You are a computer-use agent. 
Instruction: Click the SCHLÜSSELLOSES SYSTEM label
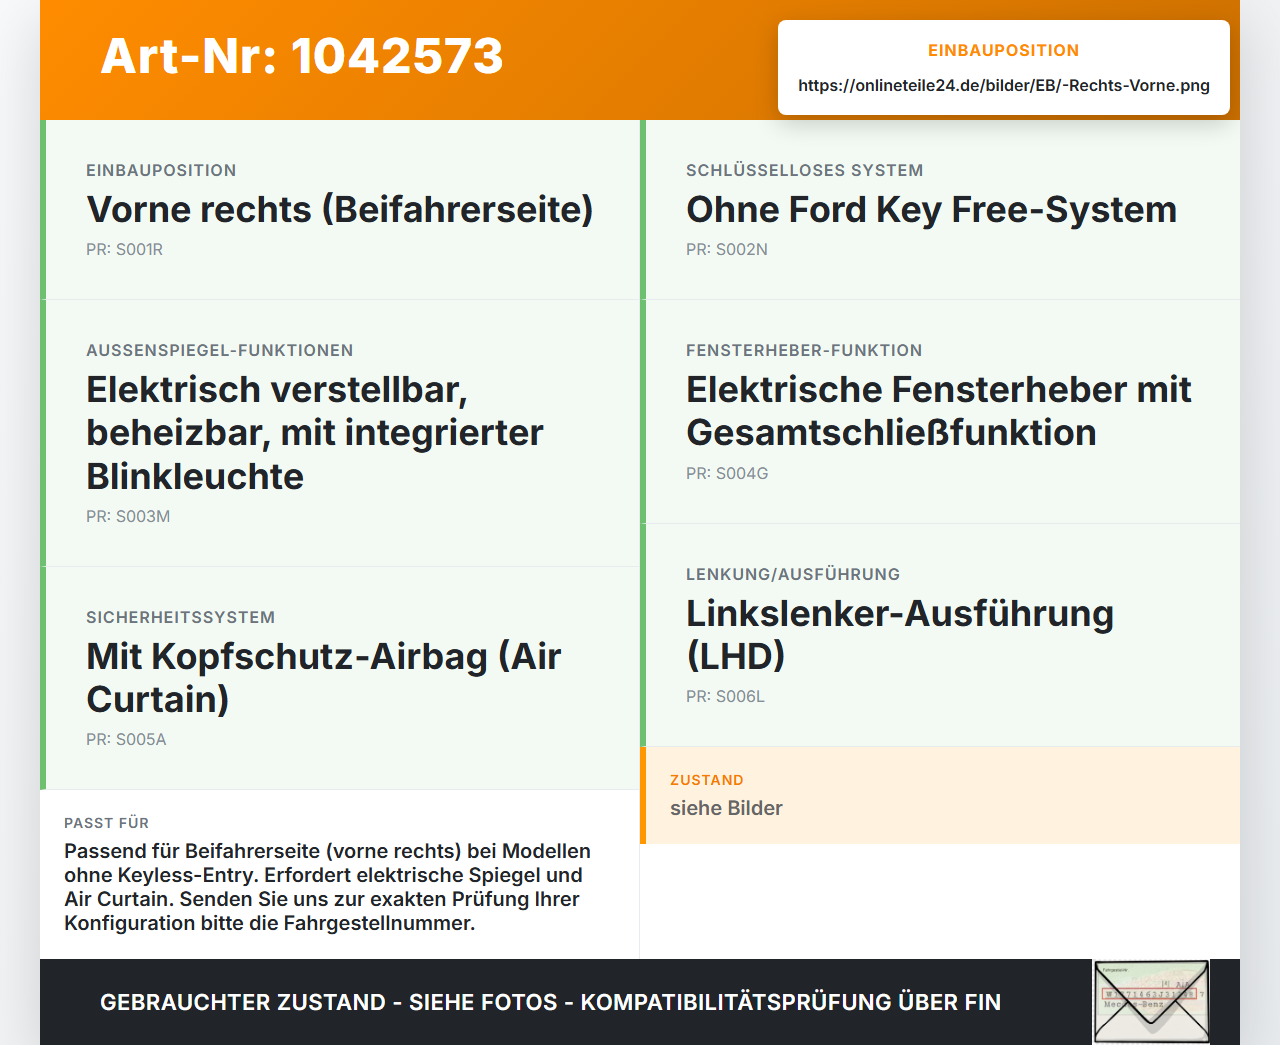pyautogui.click(x=805, y=170)
